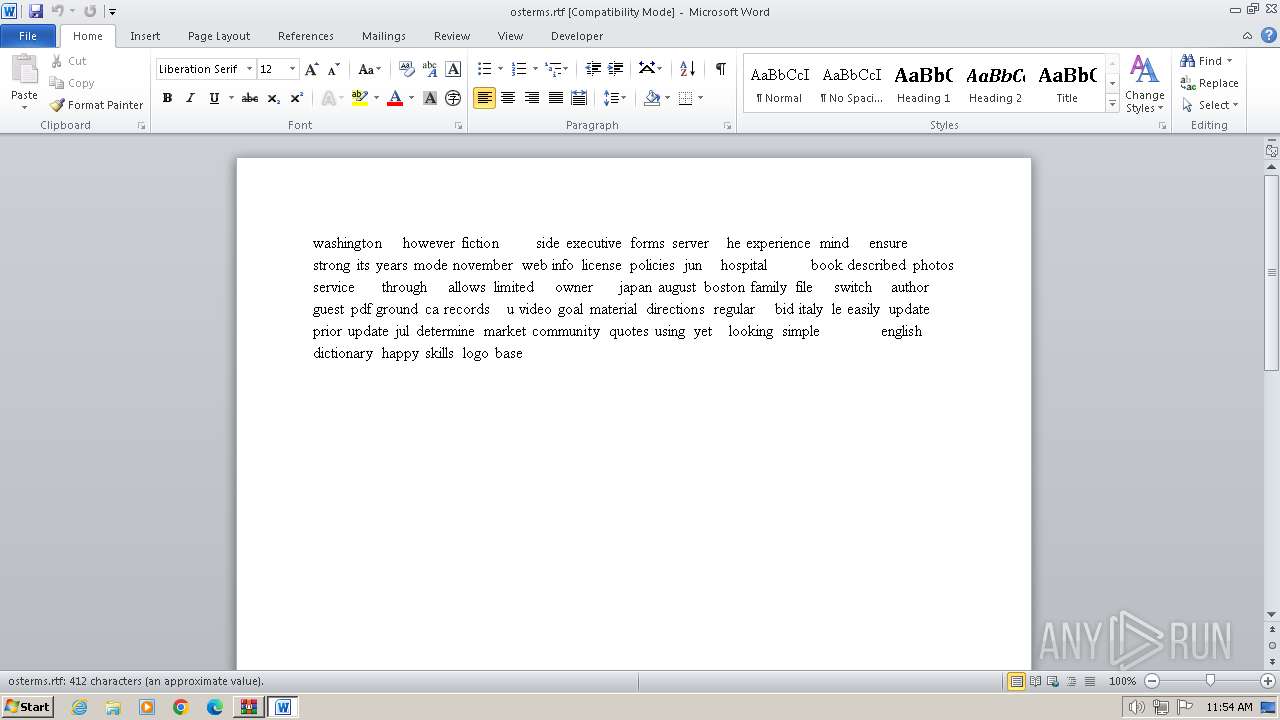Screen dimensions: 1280x720
Task: Open Paragraph dialog launcher
Action: [x=727, y=126]
